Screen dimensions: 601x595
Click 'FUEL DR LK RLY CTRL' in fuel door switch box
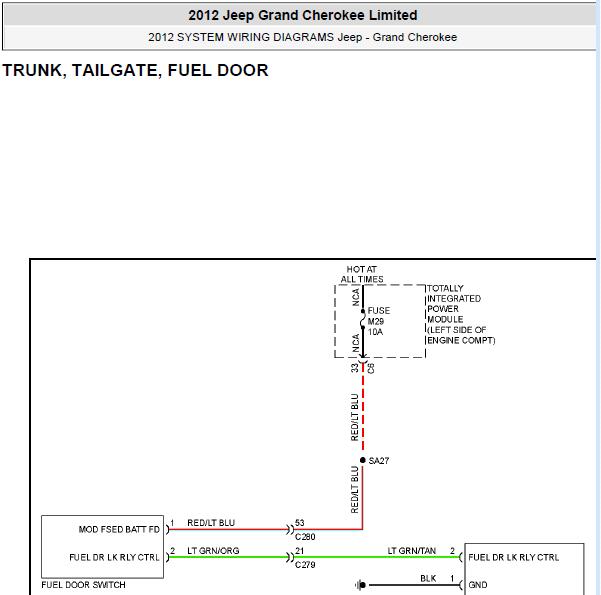(x=114, y=557)
